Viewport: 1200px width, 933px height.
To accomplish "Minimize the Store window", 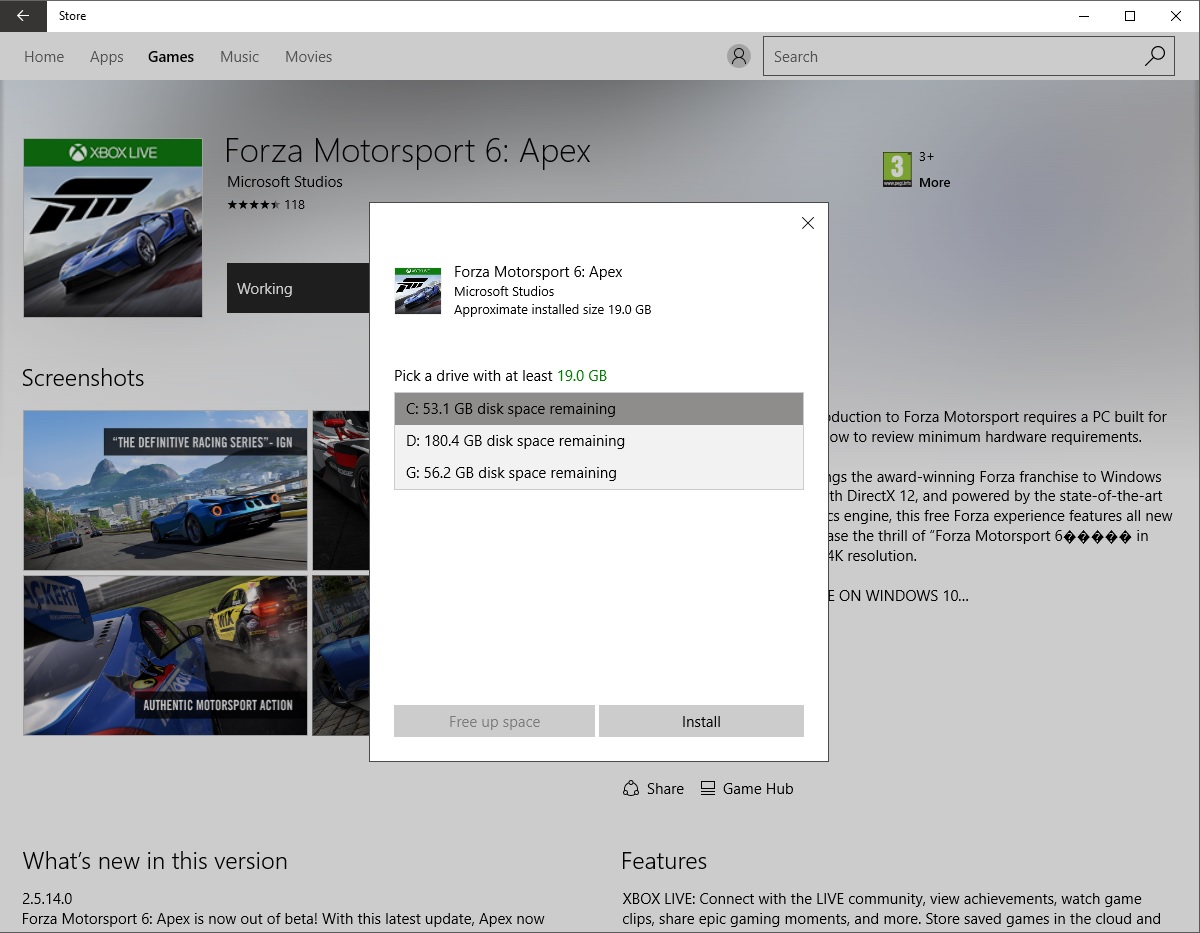I will click(1084, 16).
